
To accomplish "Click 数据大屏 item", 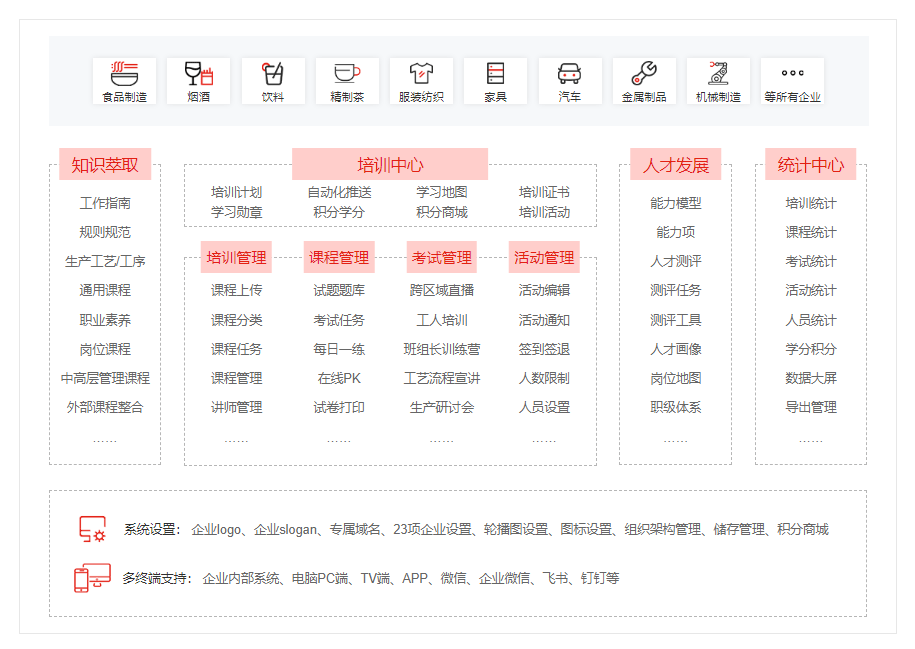I will click(811, 378).
